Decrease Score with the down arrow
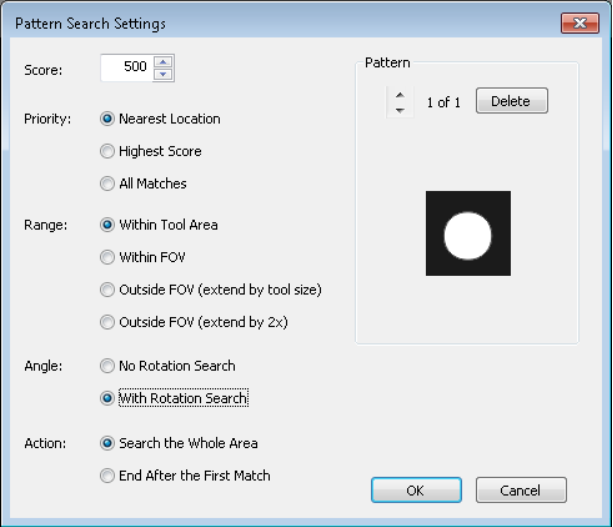This screenshot has width=613, height=527. (x=163, y=74)
